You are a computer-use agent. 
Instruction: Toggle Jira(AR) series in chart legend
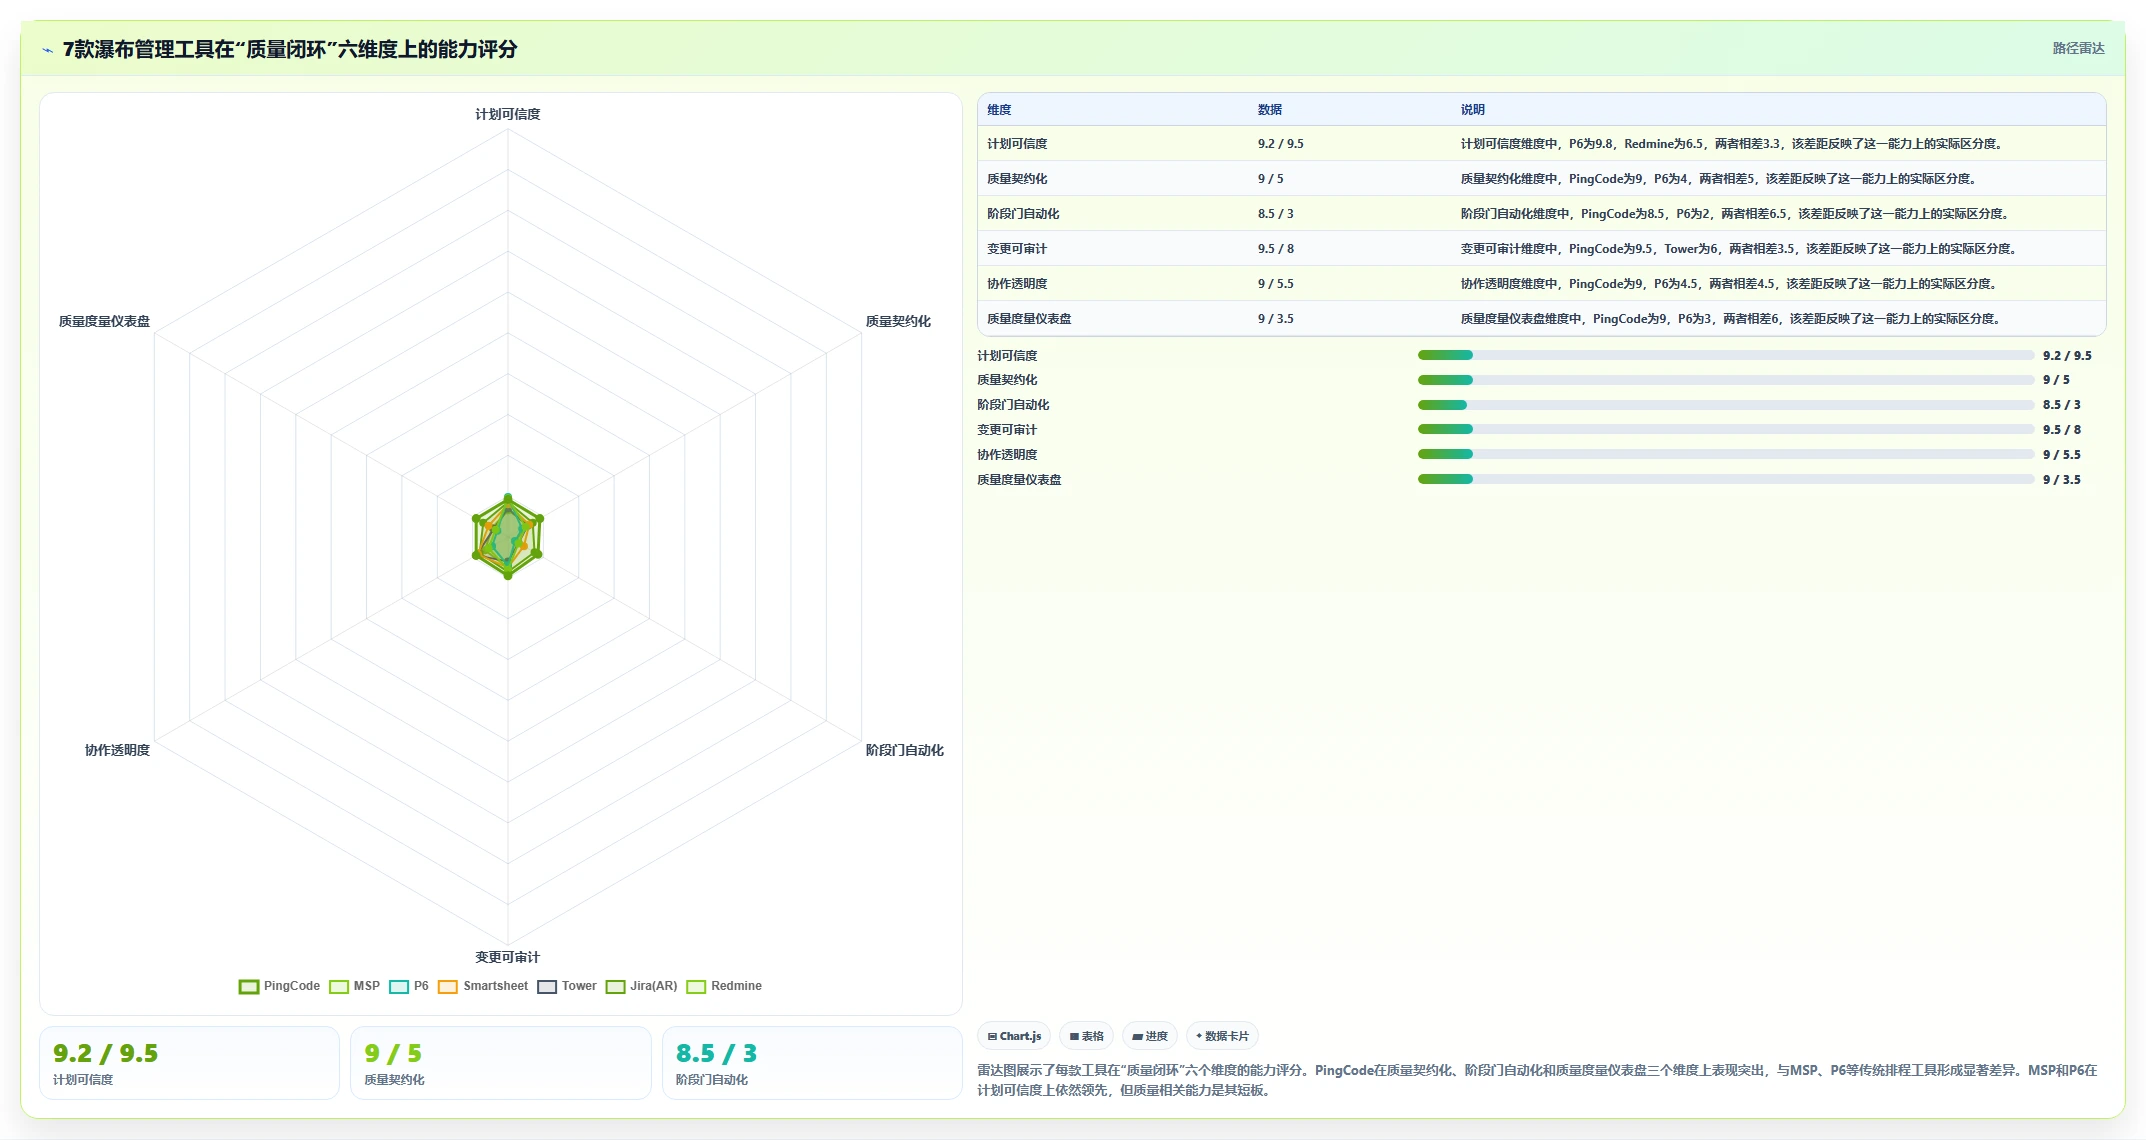click(641, 986)
